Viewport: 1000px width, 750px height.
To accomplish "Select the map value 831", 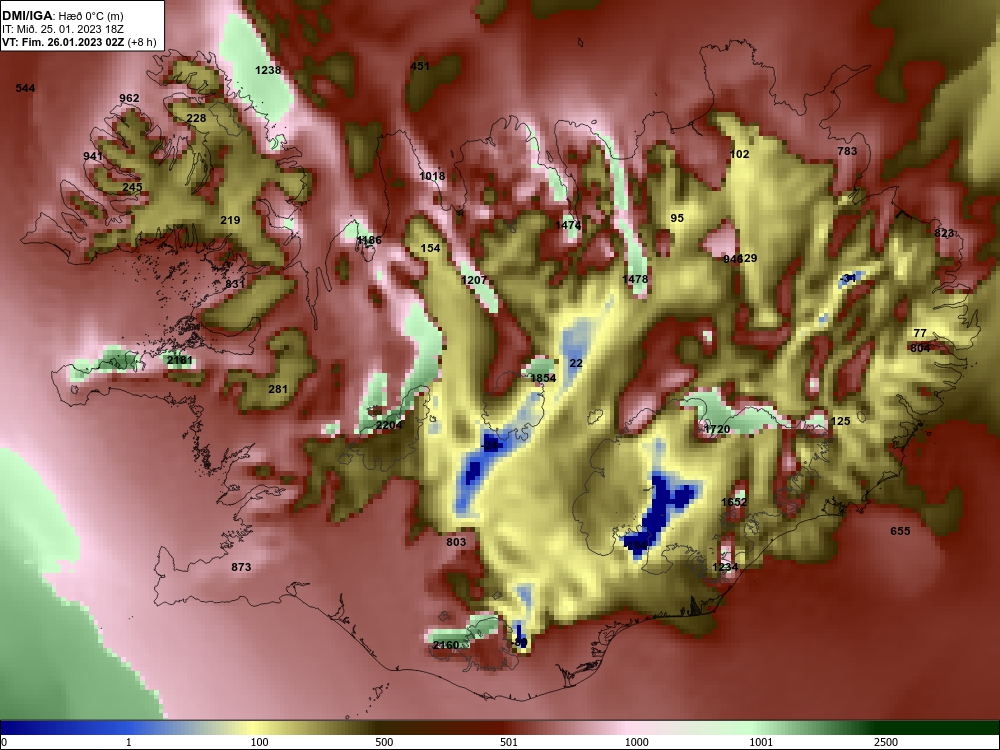I will pos(235,283).
